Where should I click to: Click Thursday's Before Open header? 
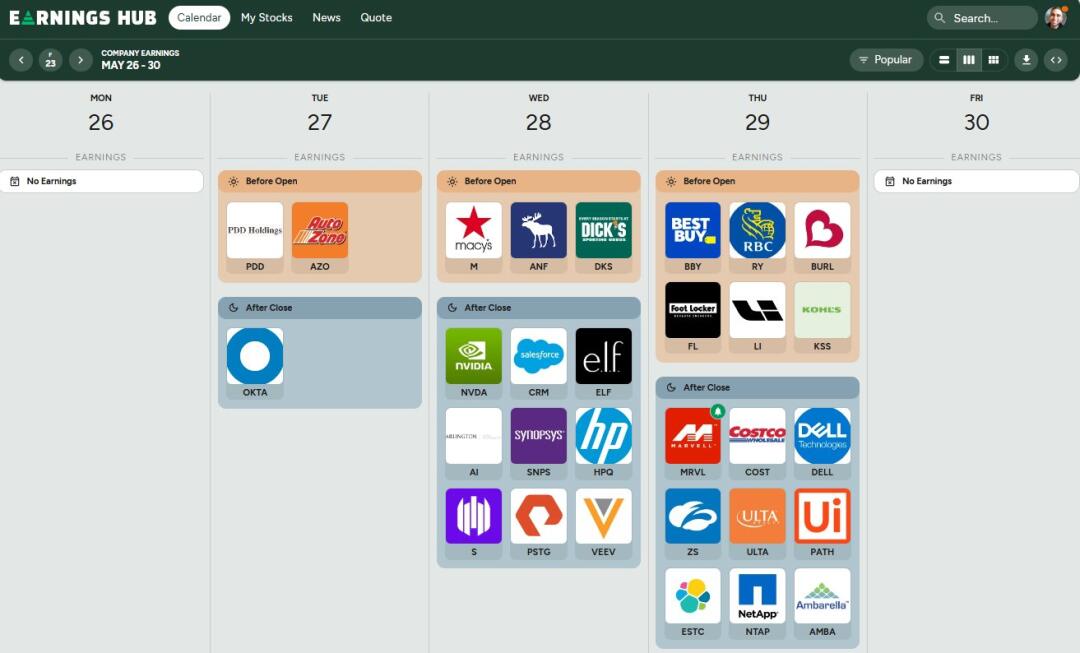[x=758, y=181]
